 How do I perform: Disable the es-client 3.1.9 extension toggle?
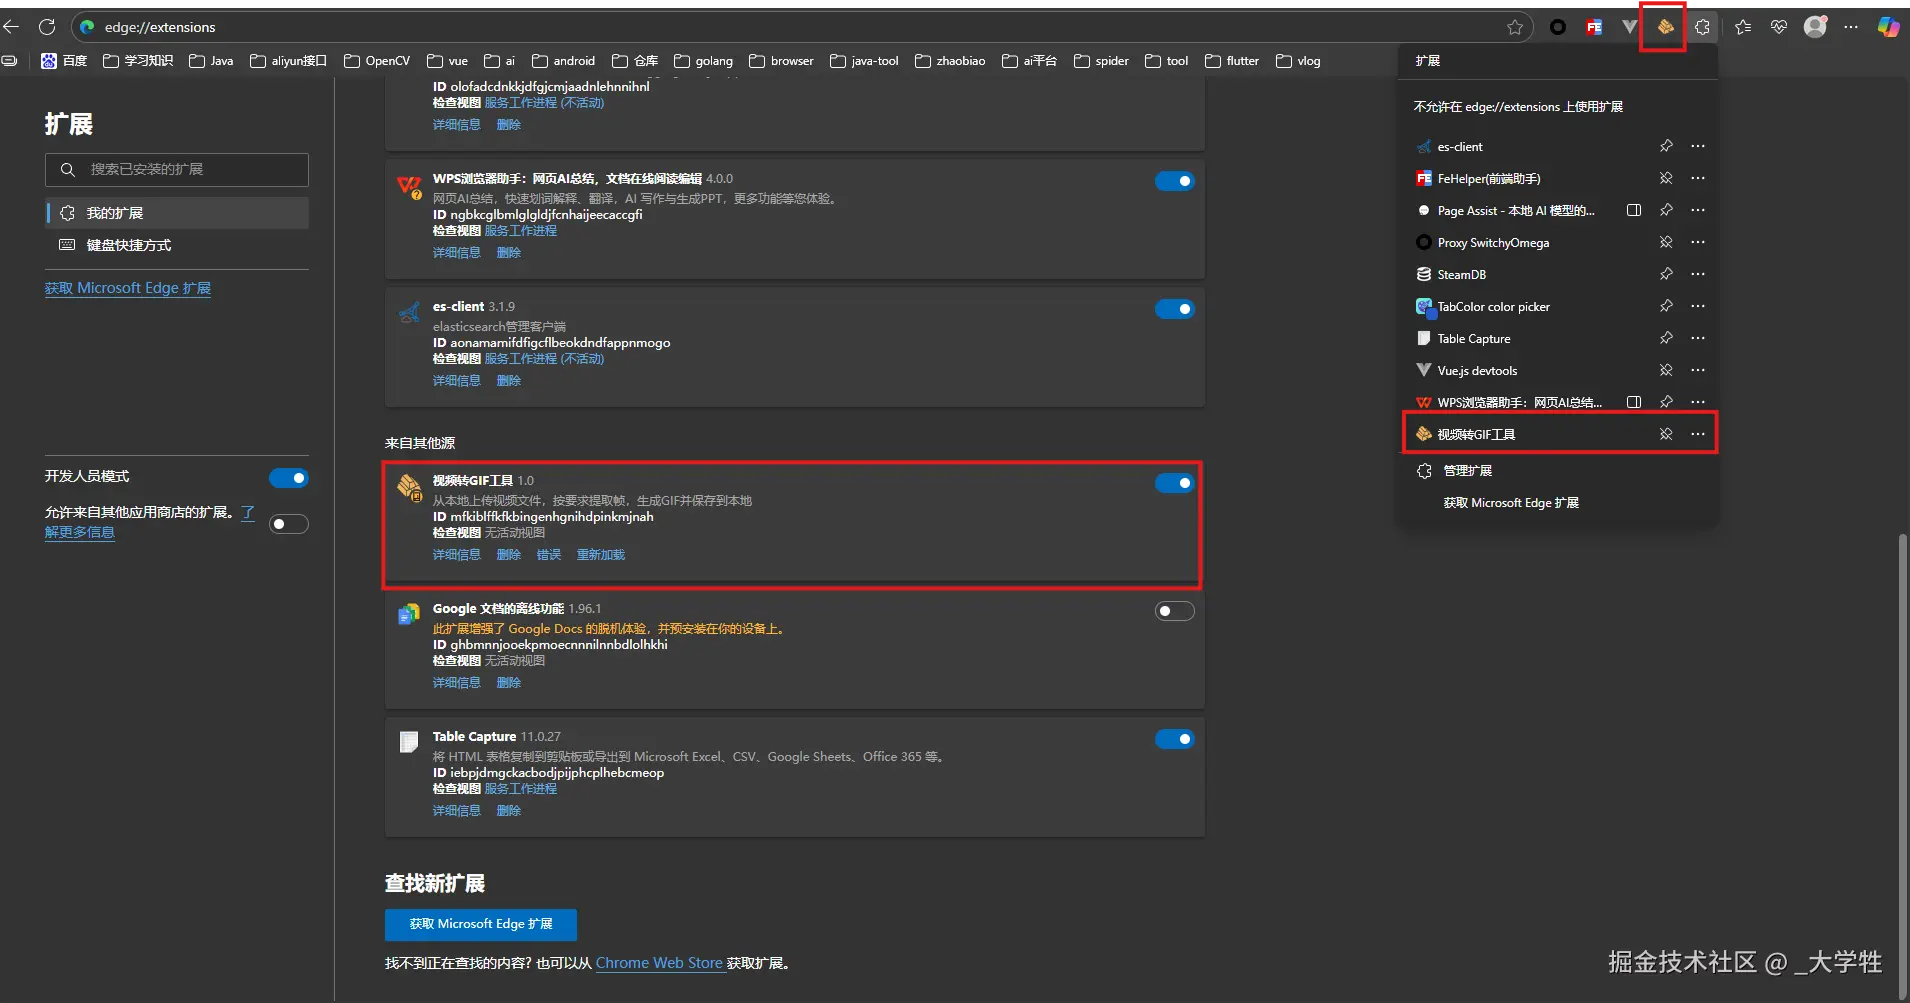1175,309
